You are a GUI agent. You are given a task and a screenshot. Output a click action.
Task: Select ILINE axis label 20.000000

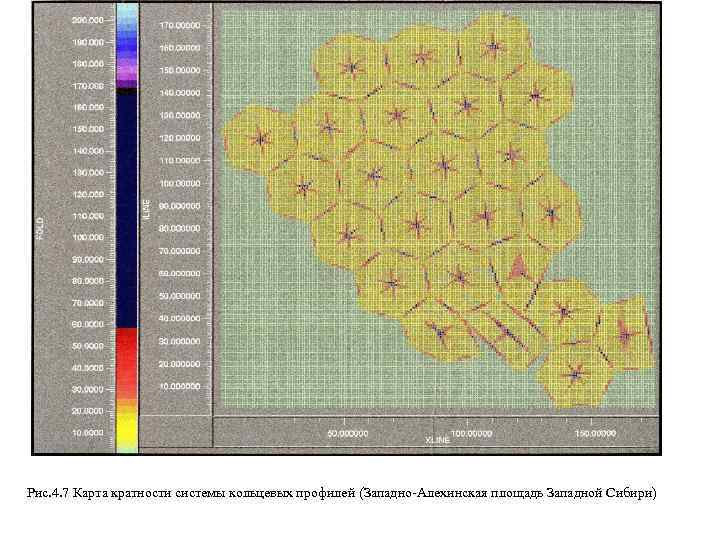coord(180,364)
